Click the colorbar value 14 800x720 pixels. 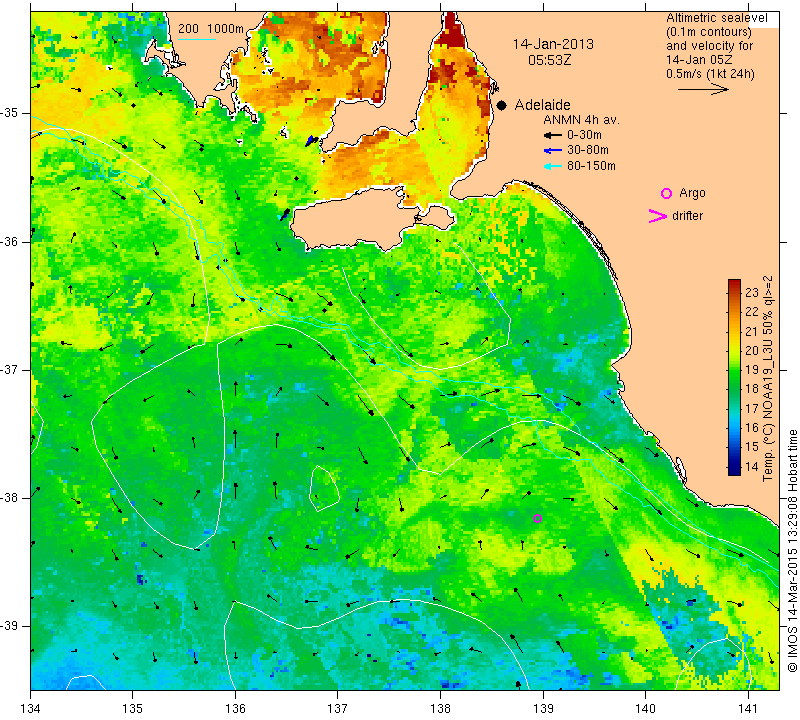click(752, 466)
